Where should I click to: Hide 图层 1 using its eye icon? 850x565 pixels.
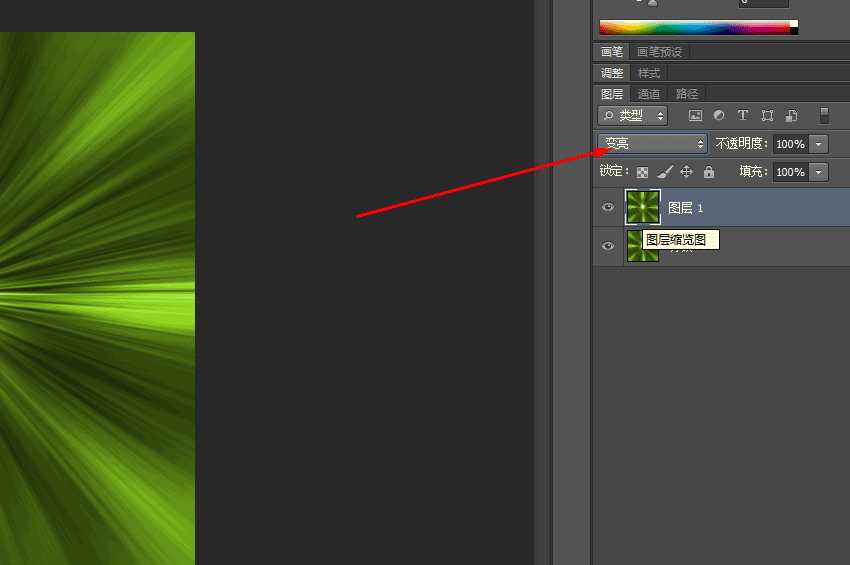point(608,208)
